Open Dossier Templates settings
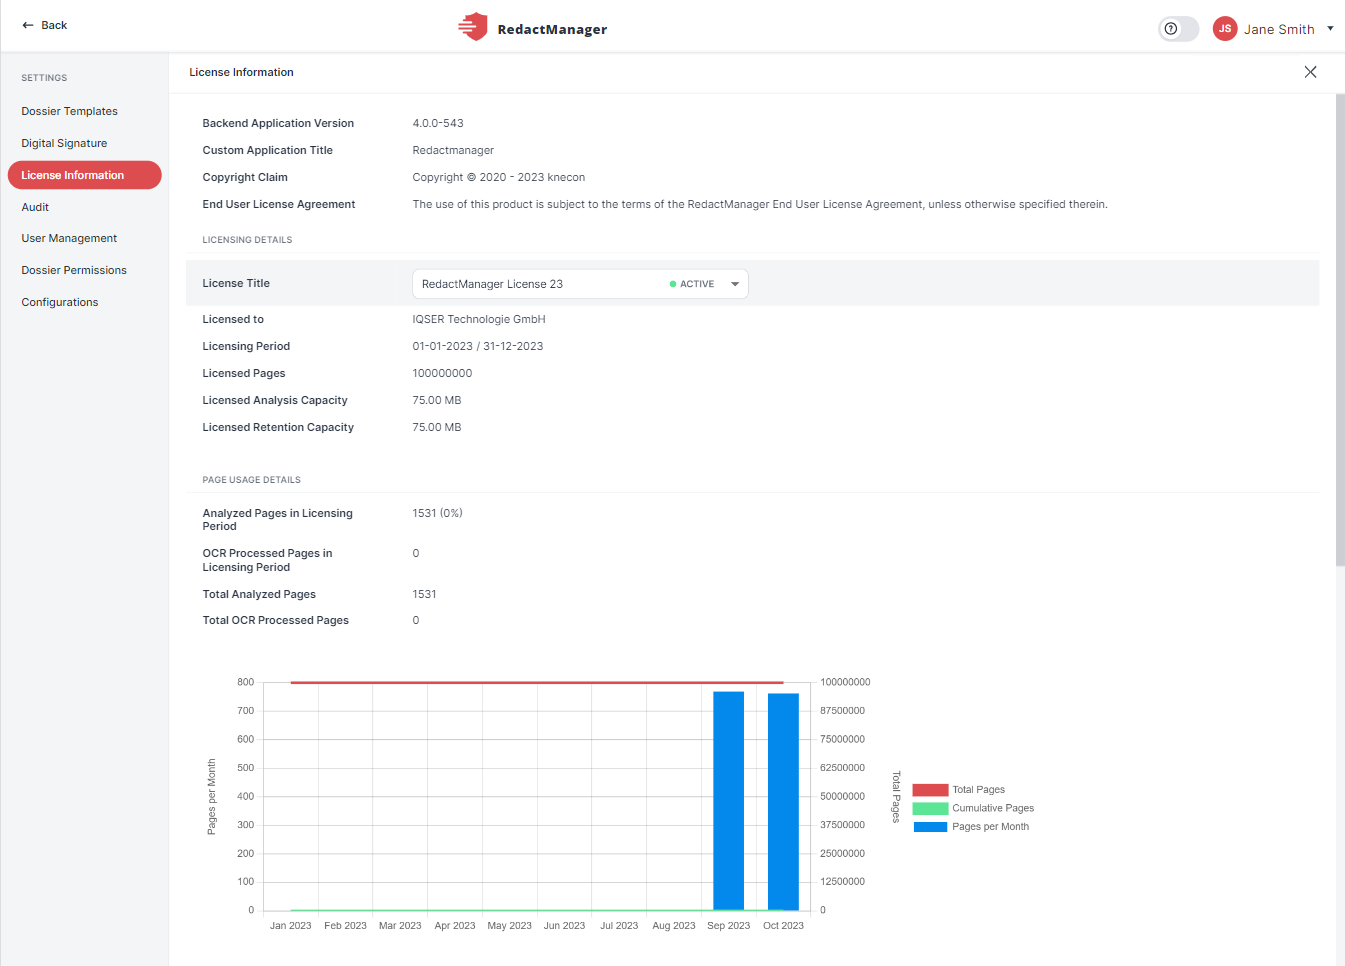Viewport: 1345px width, 966px height. tap(70, 111)
